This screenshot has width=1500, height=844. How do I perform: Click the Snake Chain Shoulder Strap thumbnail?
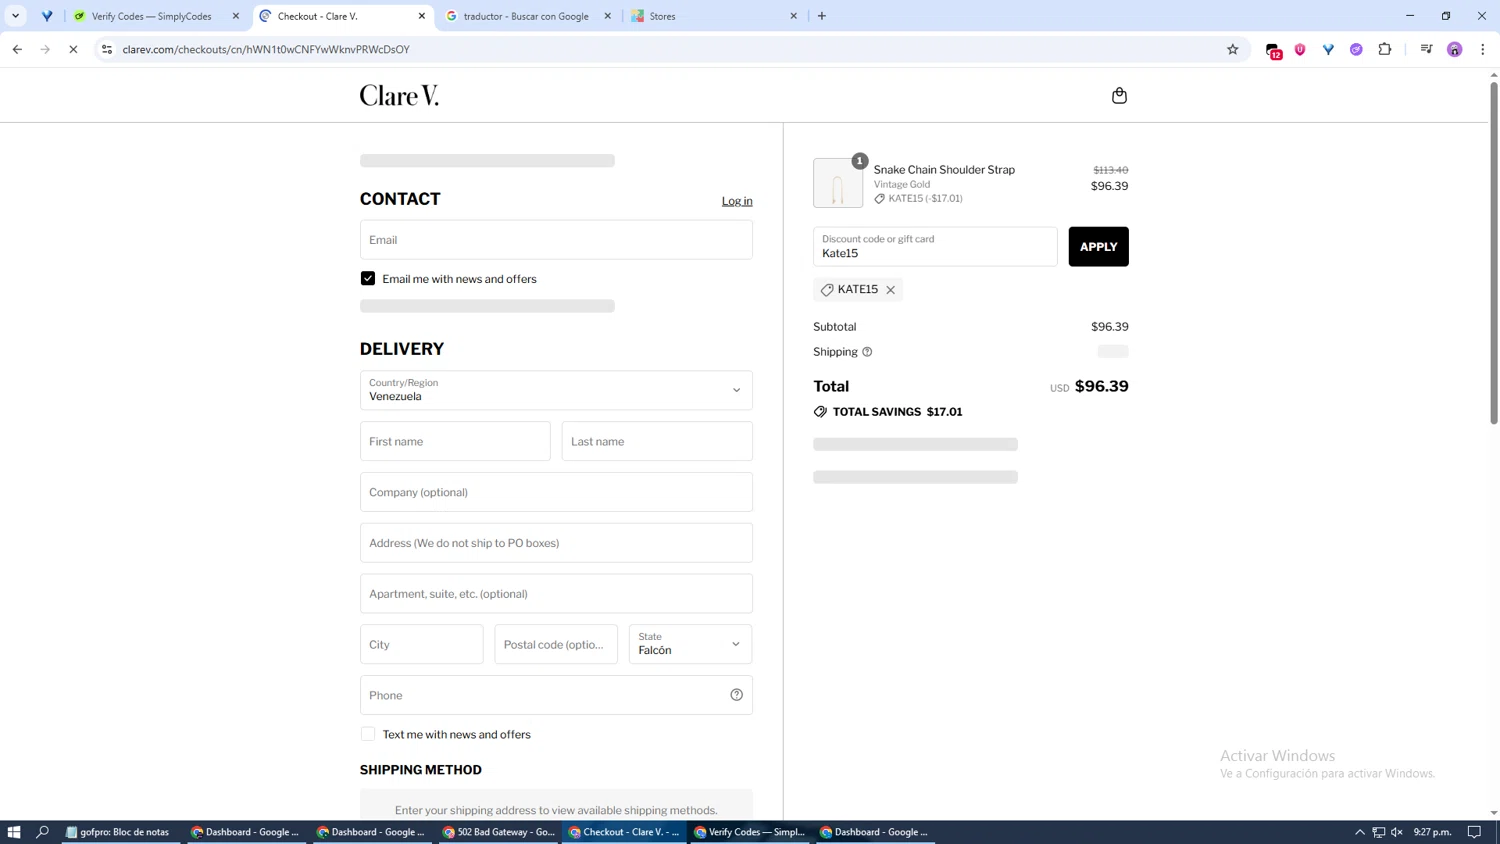pyautogui.click(x=838, y=183)
